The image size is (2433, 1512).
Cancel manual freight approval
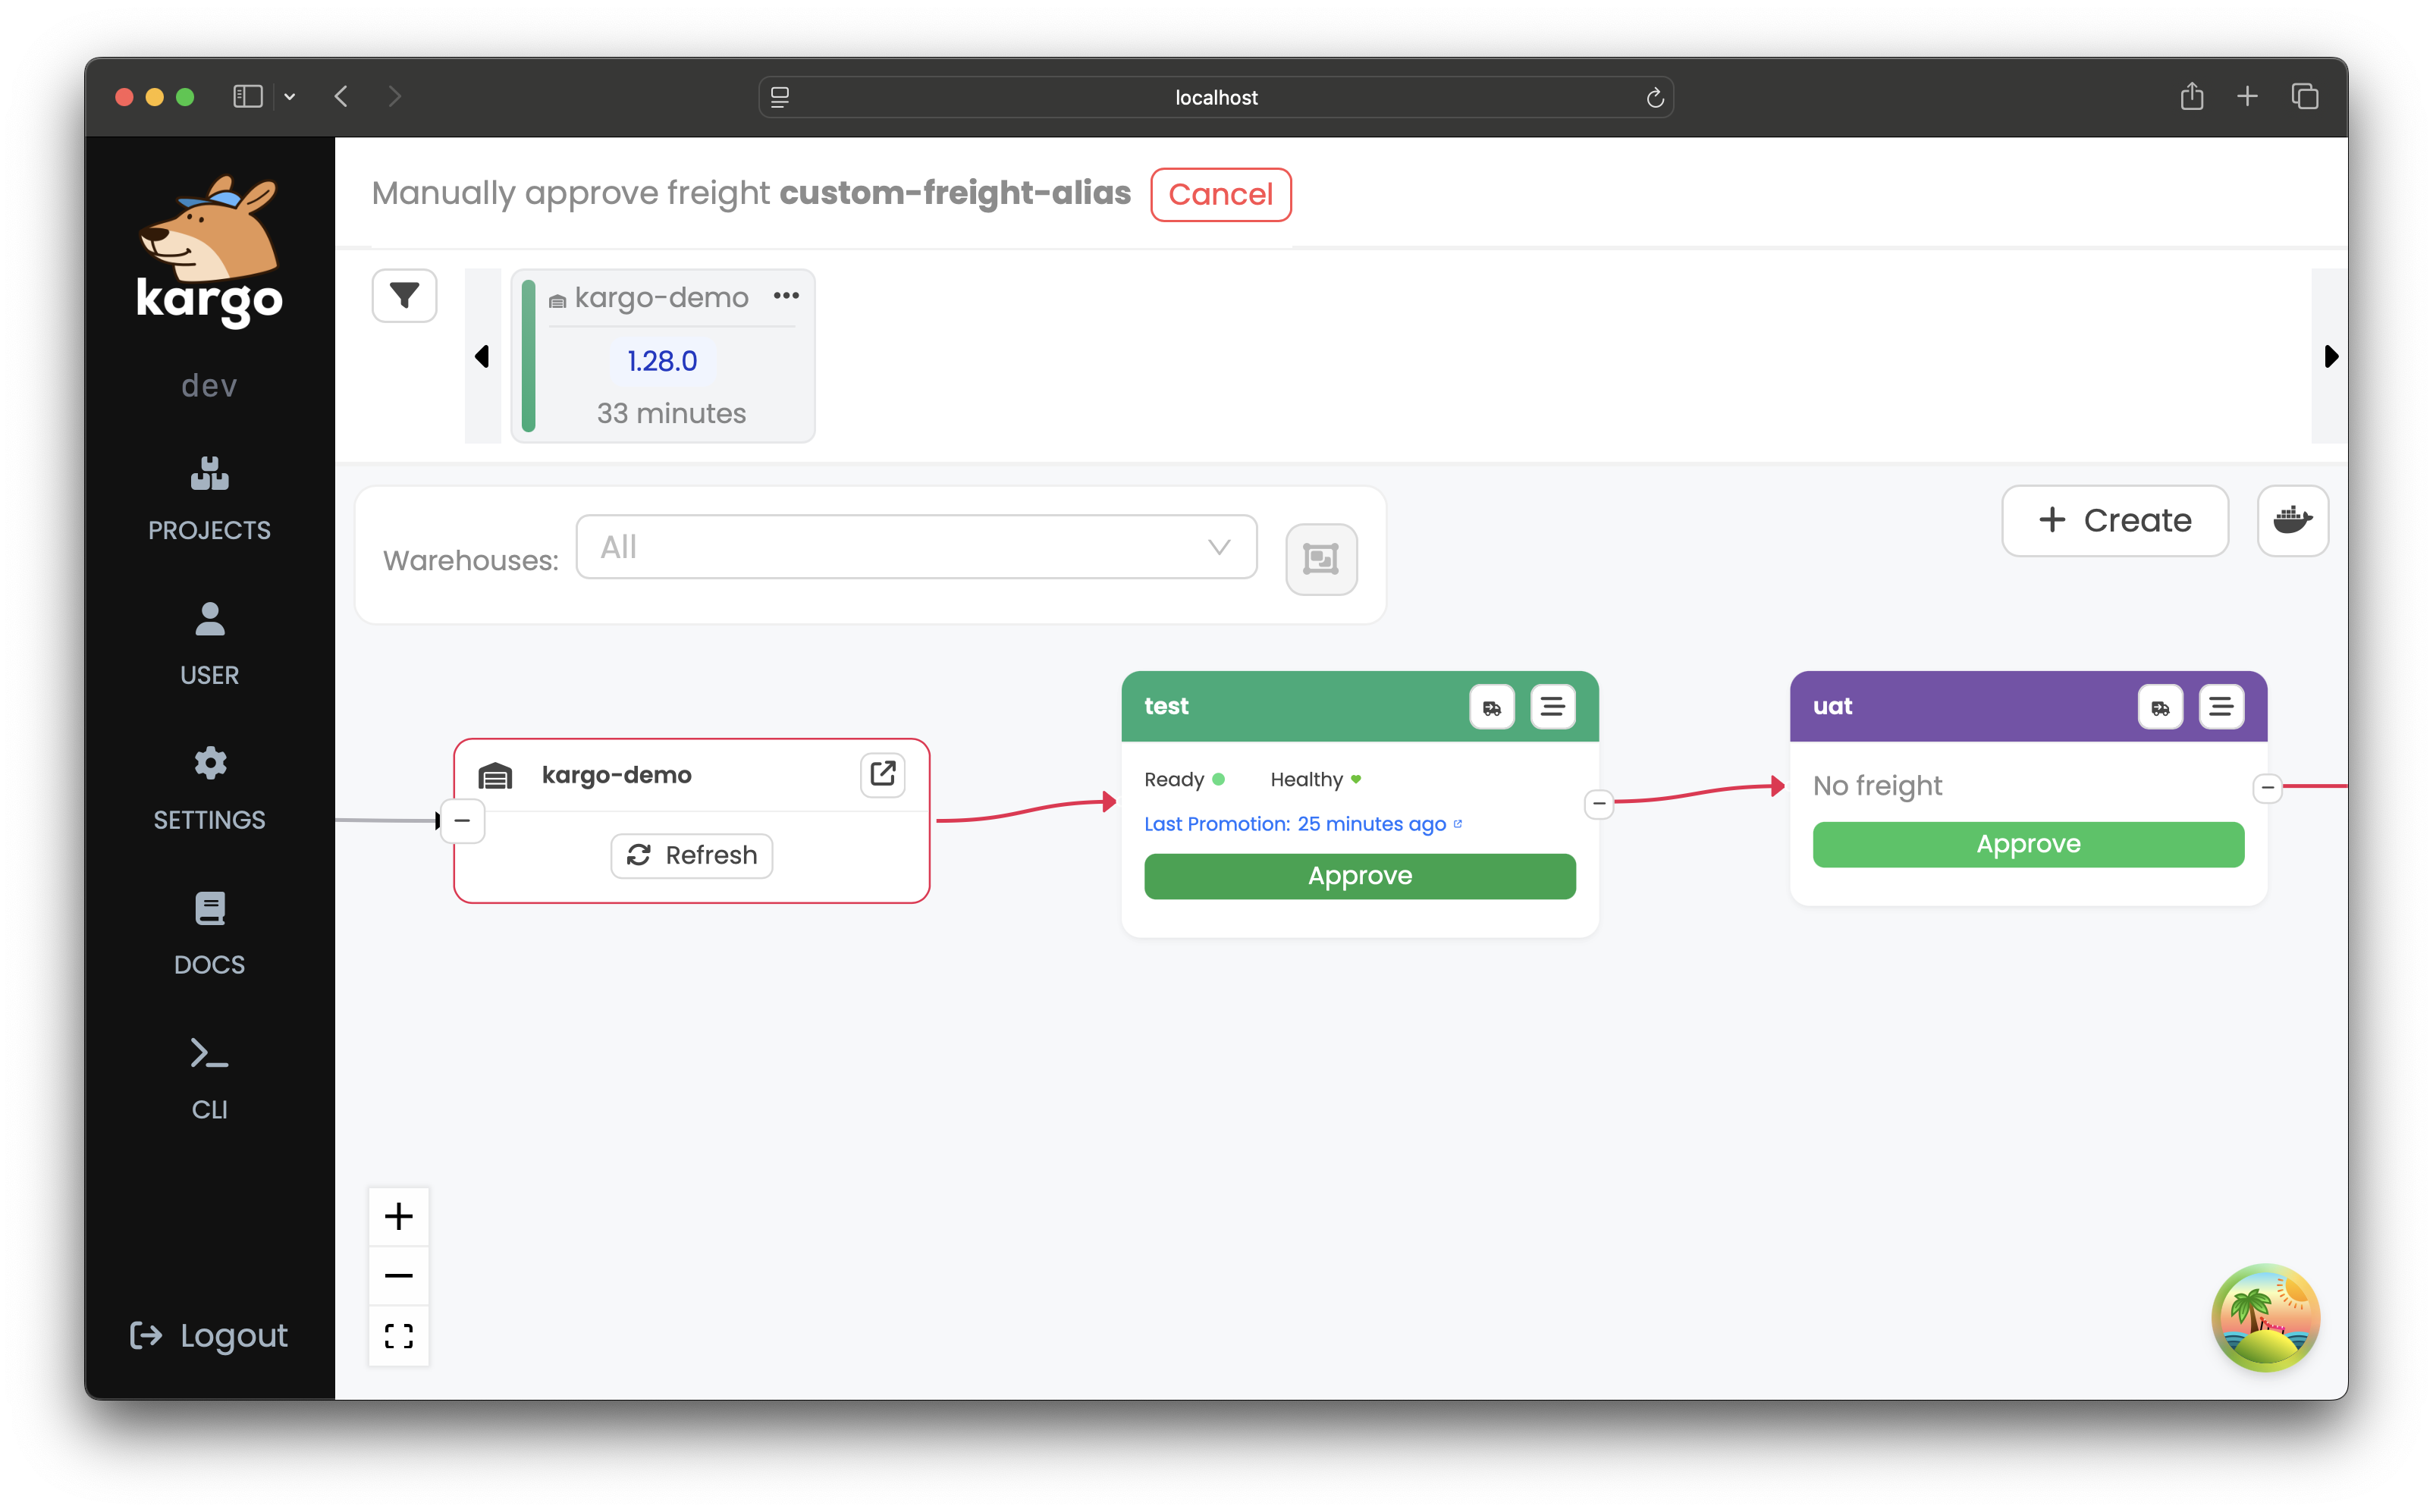[1220, 194]
